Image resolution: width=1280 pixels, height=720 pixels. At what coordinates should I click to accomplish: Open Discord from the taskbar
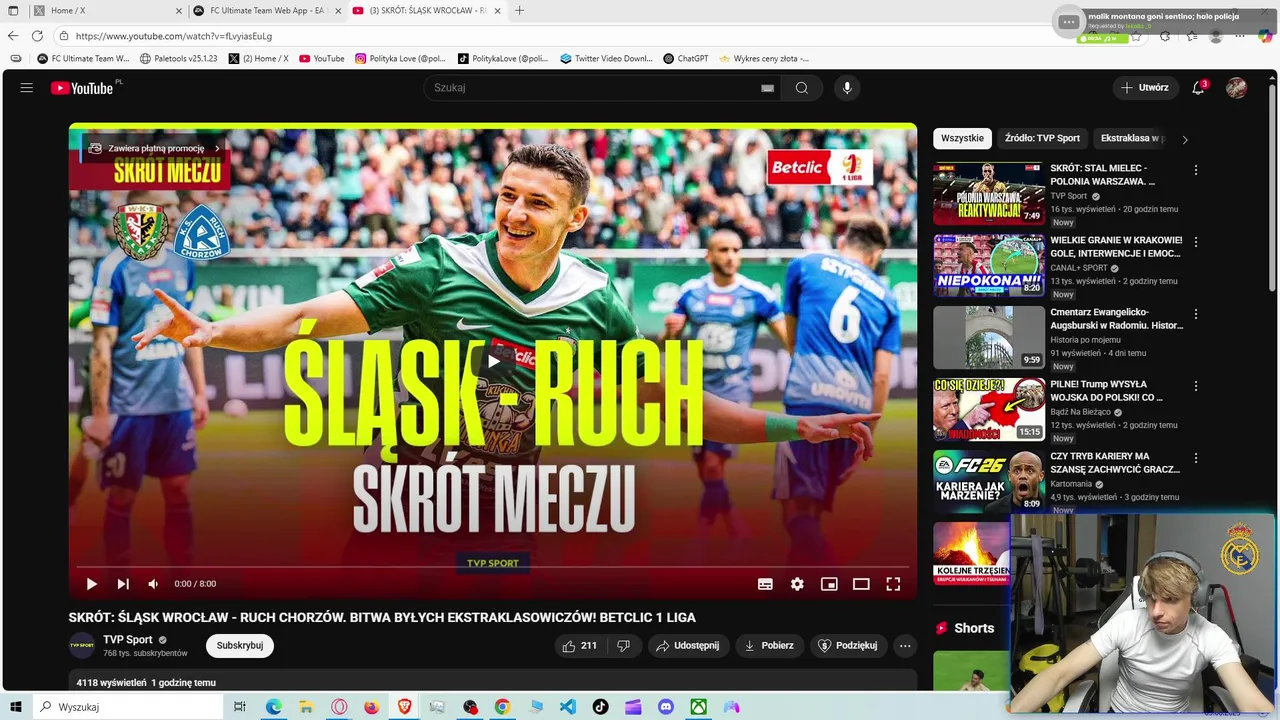pos(666,707)
